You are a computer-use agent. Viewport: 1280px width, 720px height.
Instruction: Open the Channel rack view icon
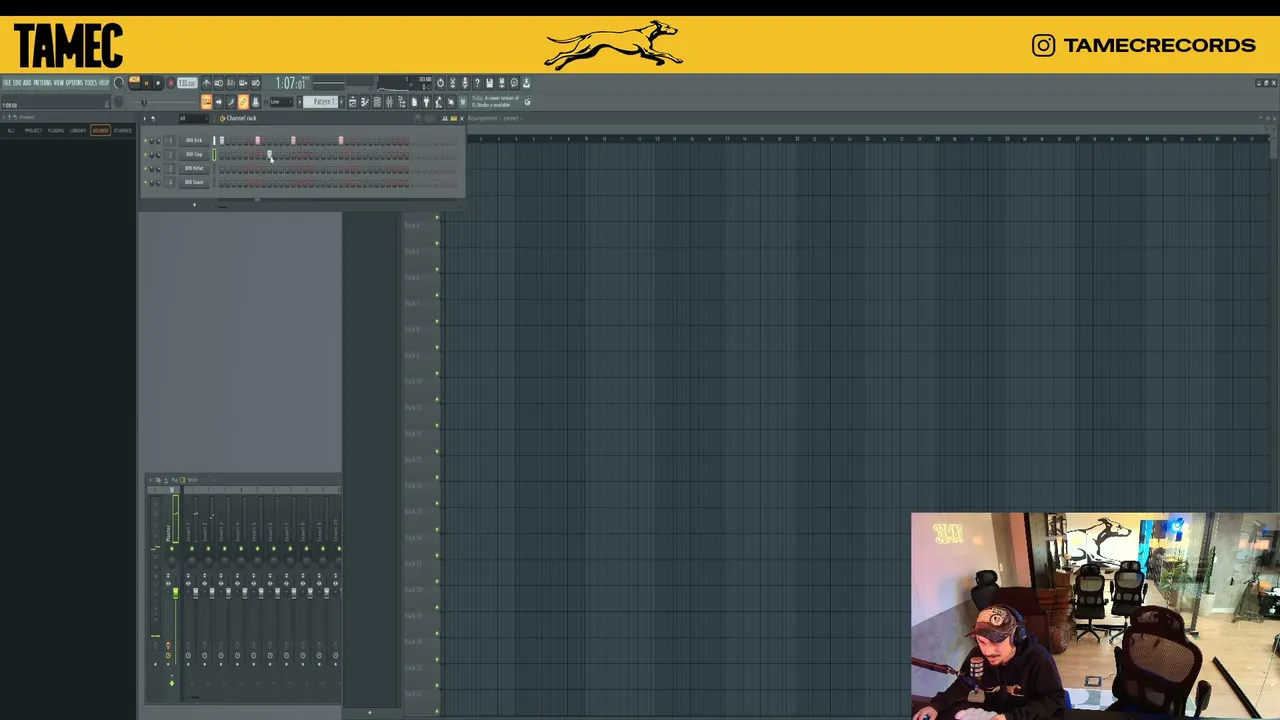377,102
